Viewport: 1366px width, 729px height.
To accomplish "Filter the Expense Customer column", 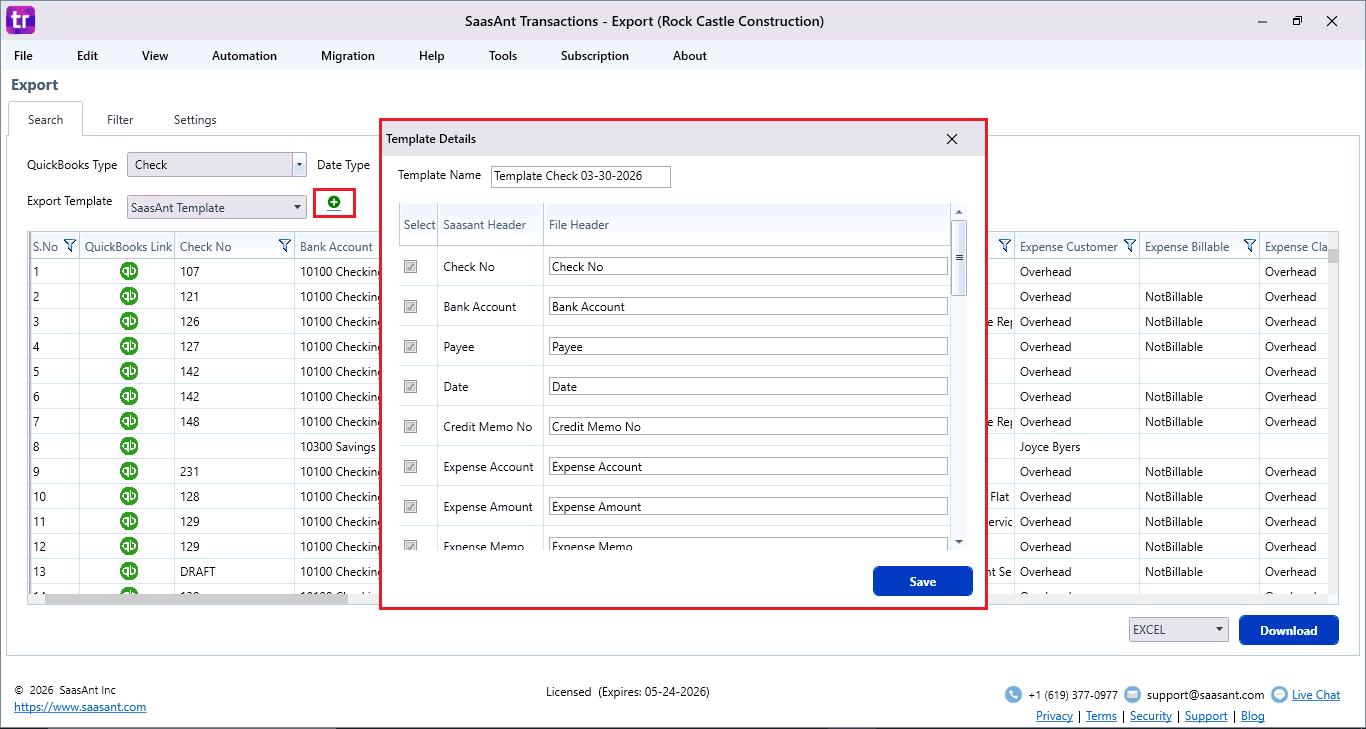I will 1129,246.
